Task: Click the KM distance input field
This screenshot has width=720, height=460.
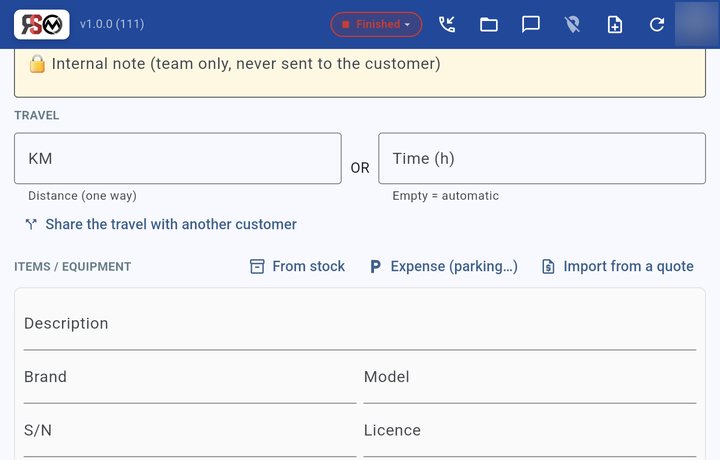Action: (x=178, y=158)
